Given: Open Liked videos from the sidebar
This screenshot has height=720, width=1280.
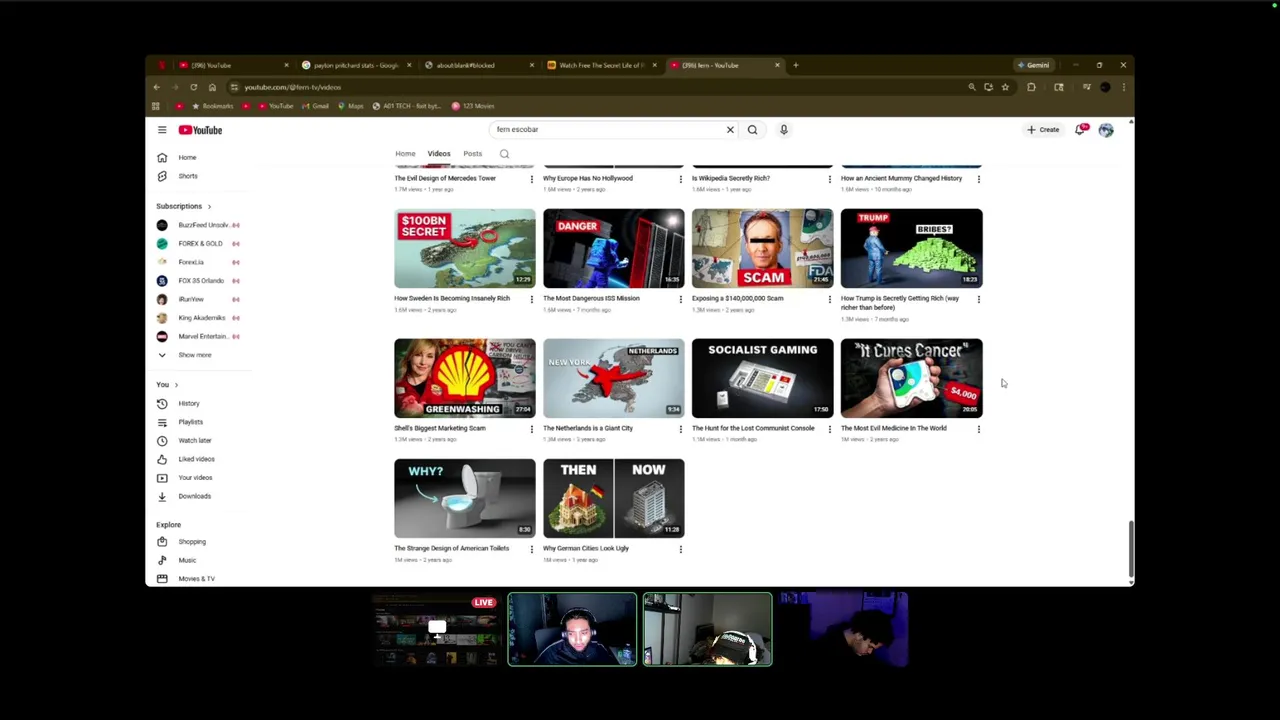Looking at the screenshot, I should click(x=196, y=459).
